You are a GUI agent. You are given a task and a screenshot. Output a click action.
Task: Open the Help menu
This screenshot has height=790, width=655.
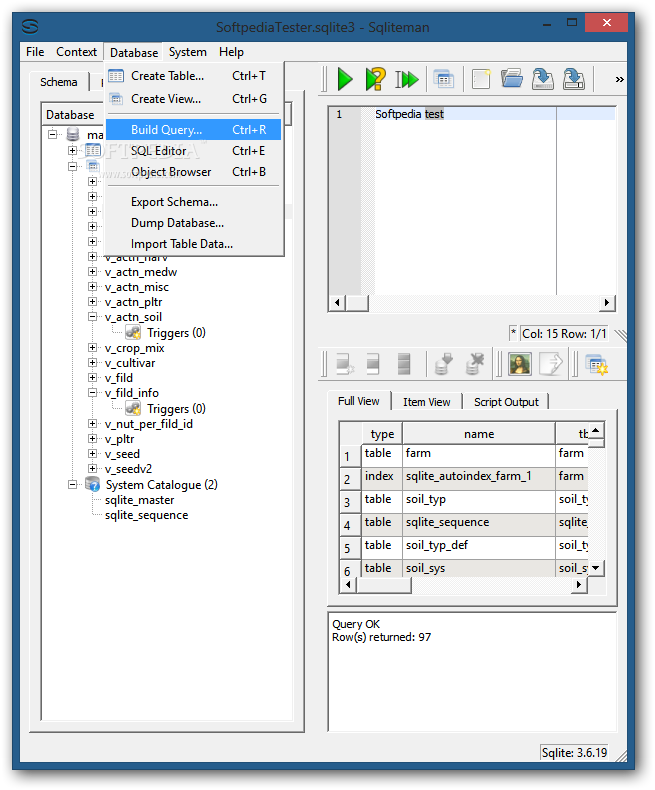point(231,52)
